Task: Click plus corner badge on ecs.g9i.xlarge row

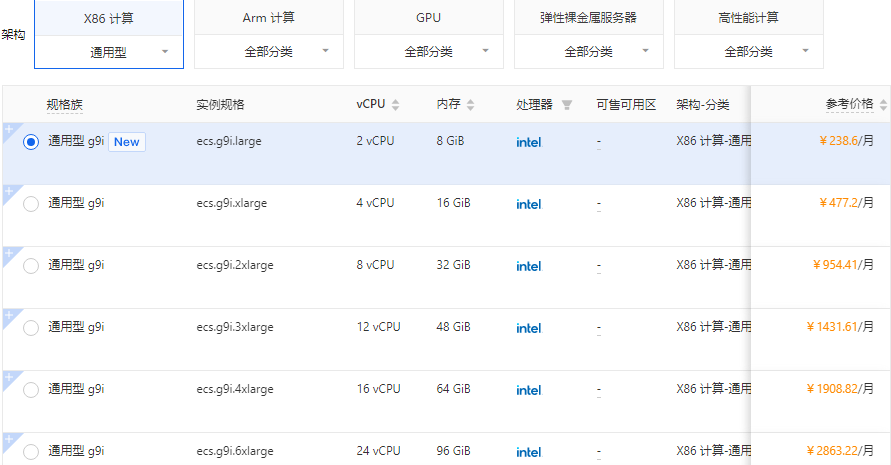Action: point(9,192)
